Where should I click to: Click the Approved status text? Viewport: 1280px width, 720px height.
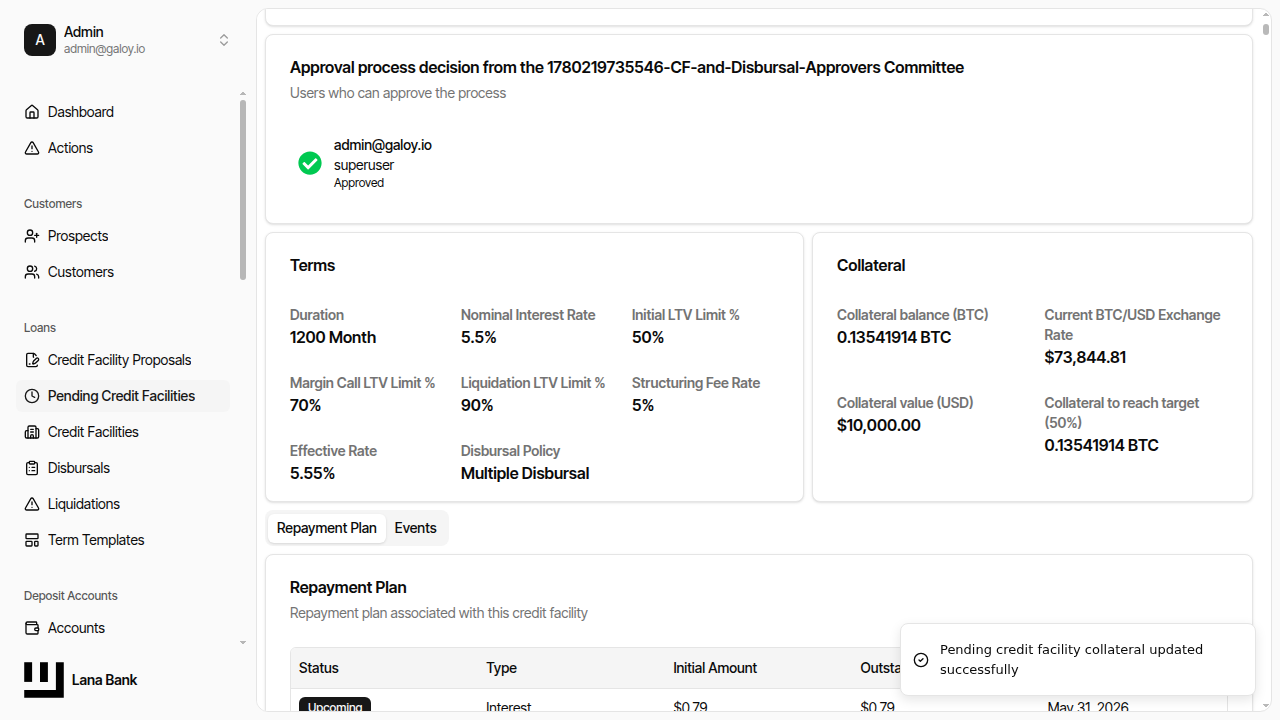[x=359, y=183]
